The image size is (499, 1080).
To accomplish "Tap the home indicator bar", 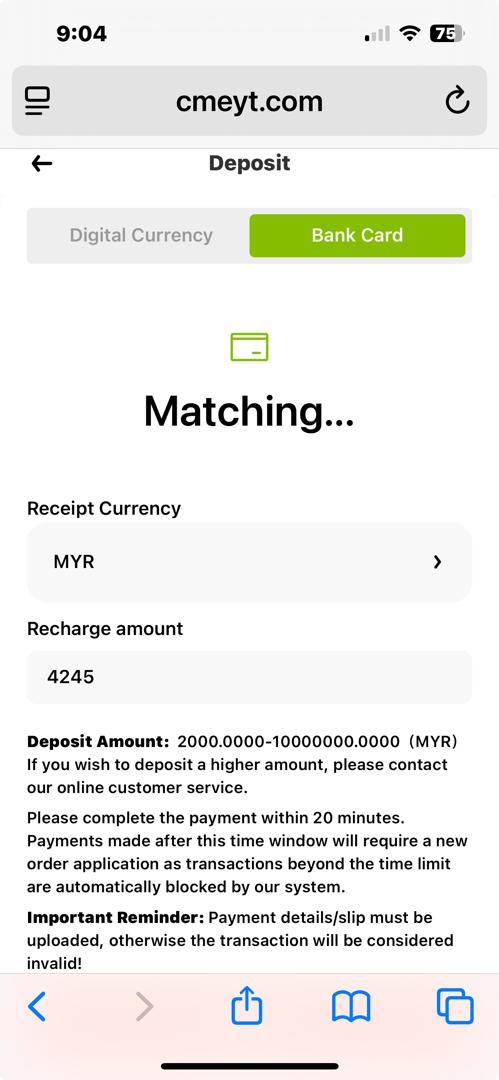I will 250,1066.
